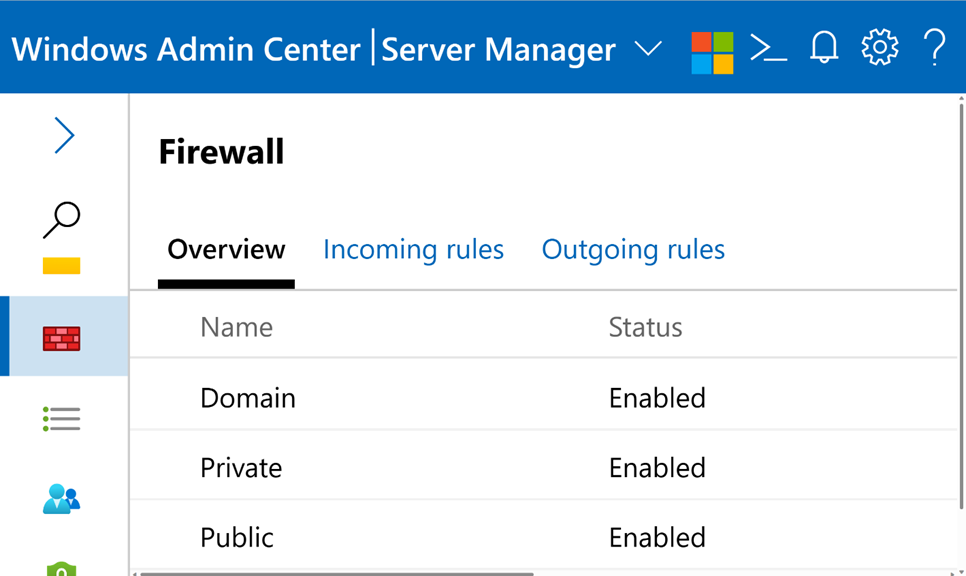Open the settings gear
This screenshot has height=576, width=966.
[880, 47]
